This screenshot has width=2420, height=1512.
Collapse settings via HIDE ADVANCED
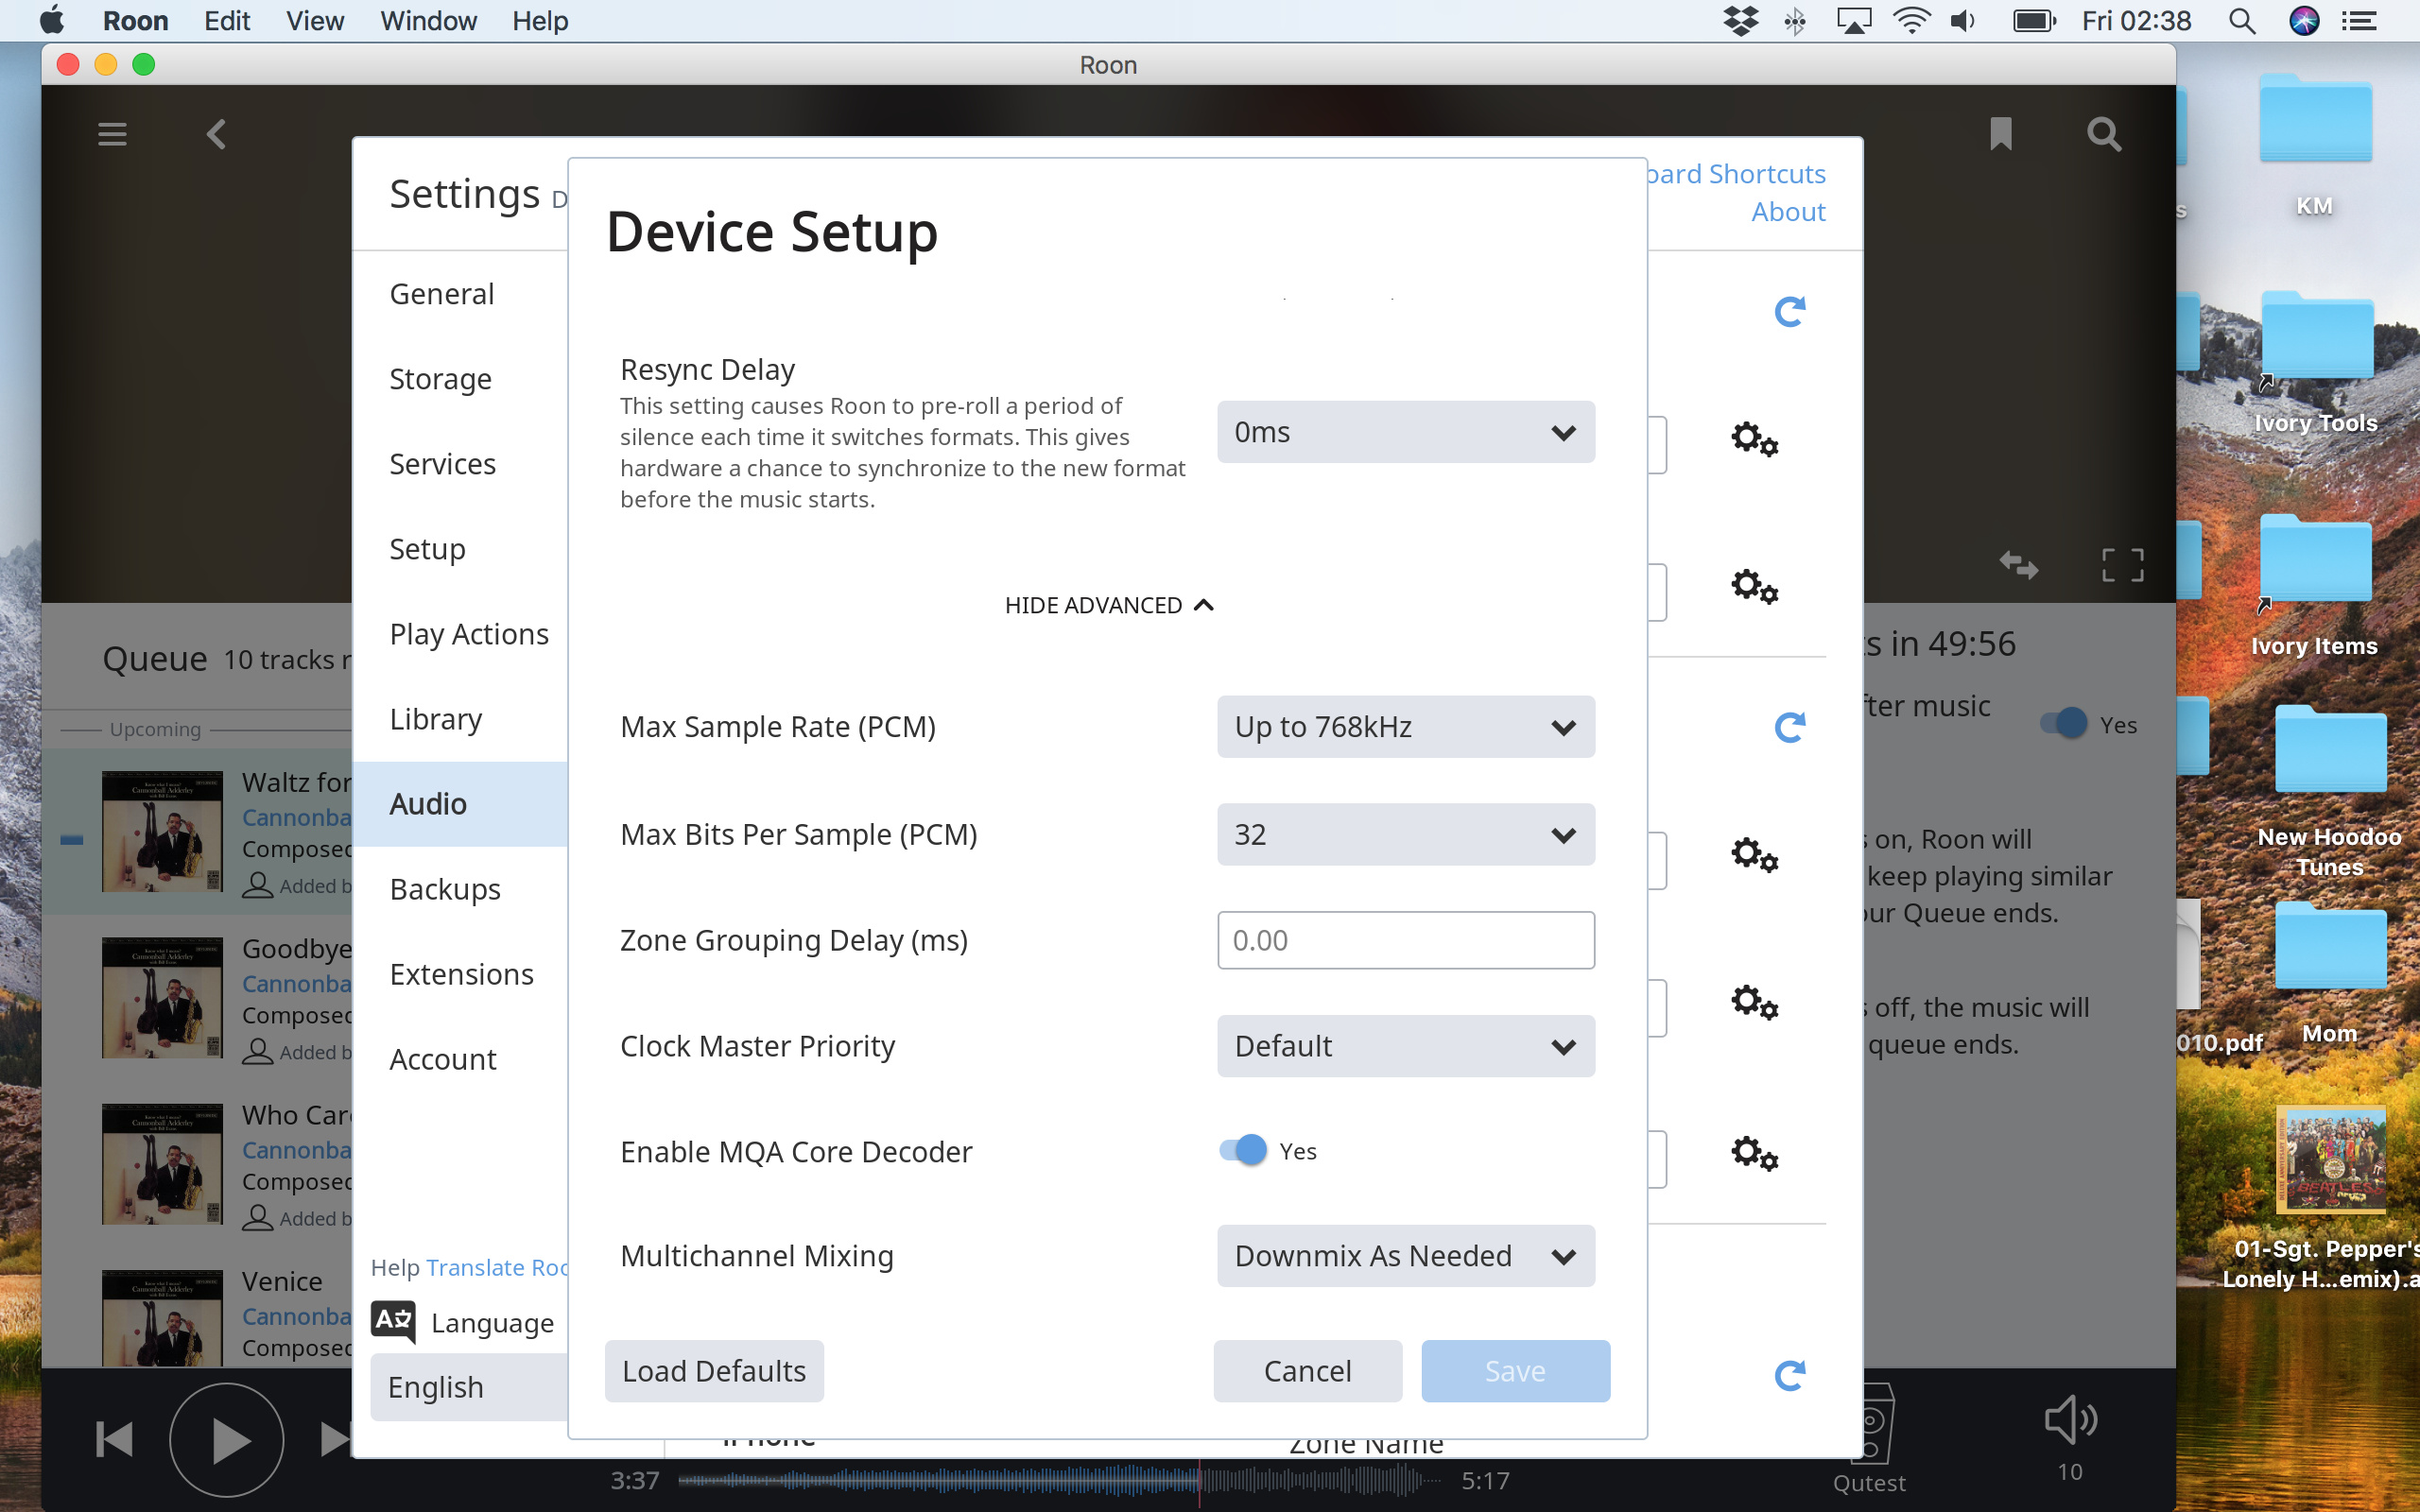(1109, 605)
